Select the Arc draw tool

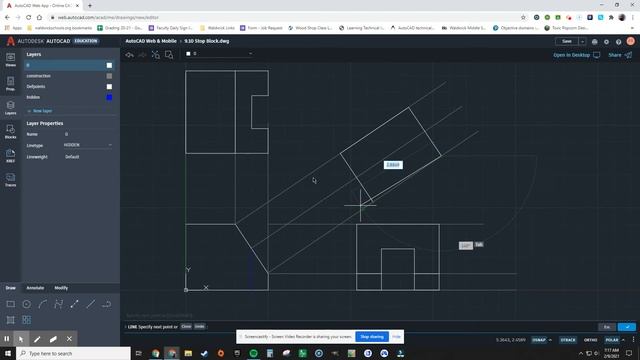coord(42,304)
